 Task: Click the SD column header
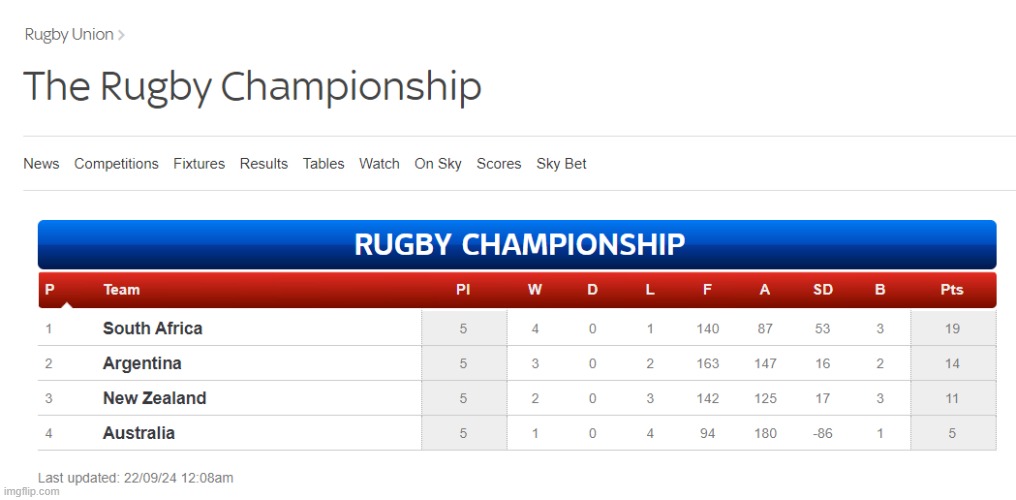pos(822,290)
